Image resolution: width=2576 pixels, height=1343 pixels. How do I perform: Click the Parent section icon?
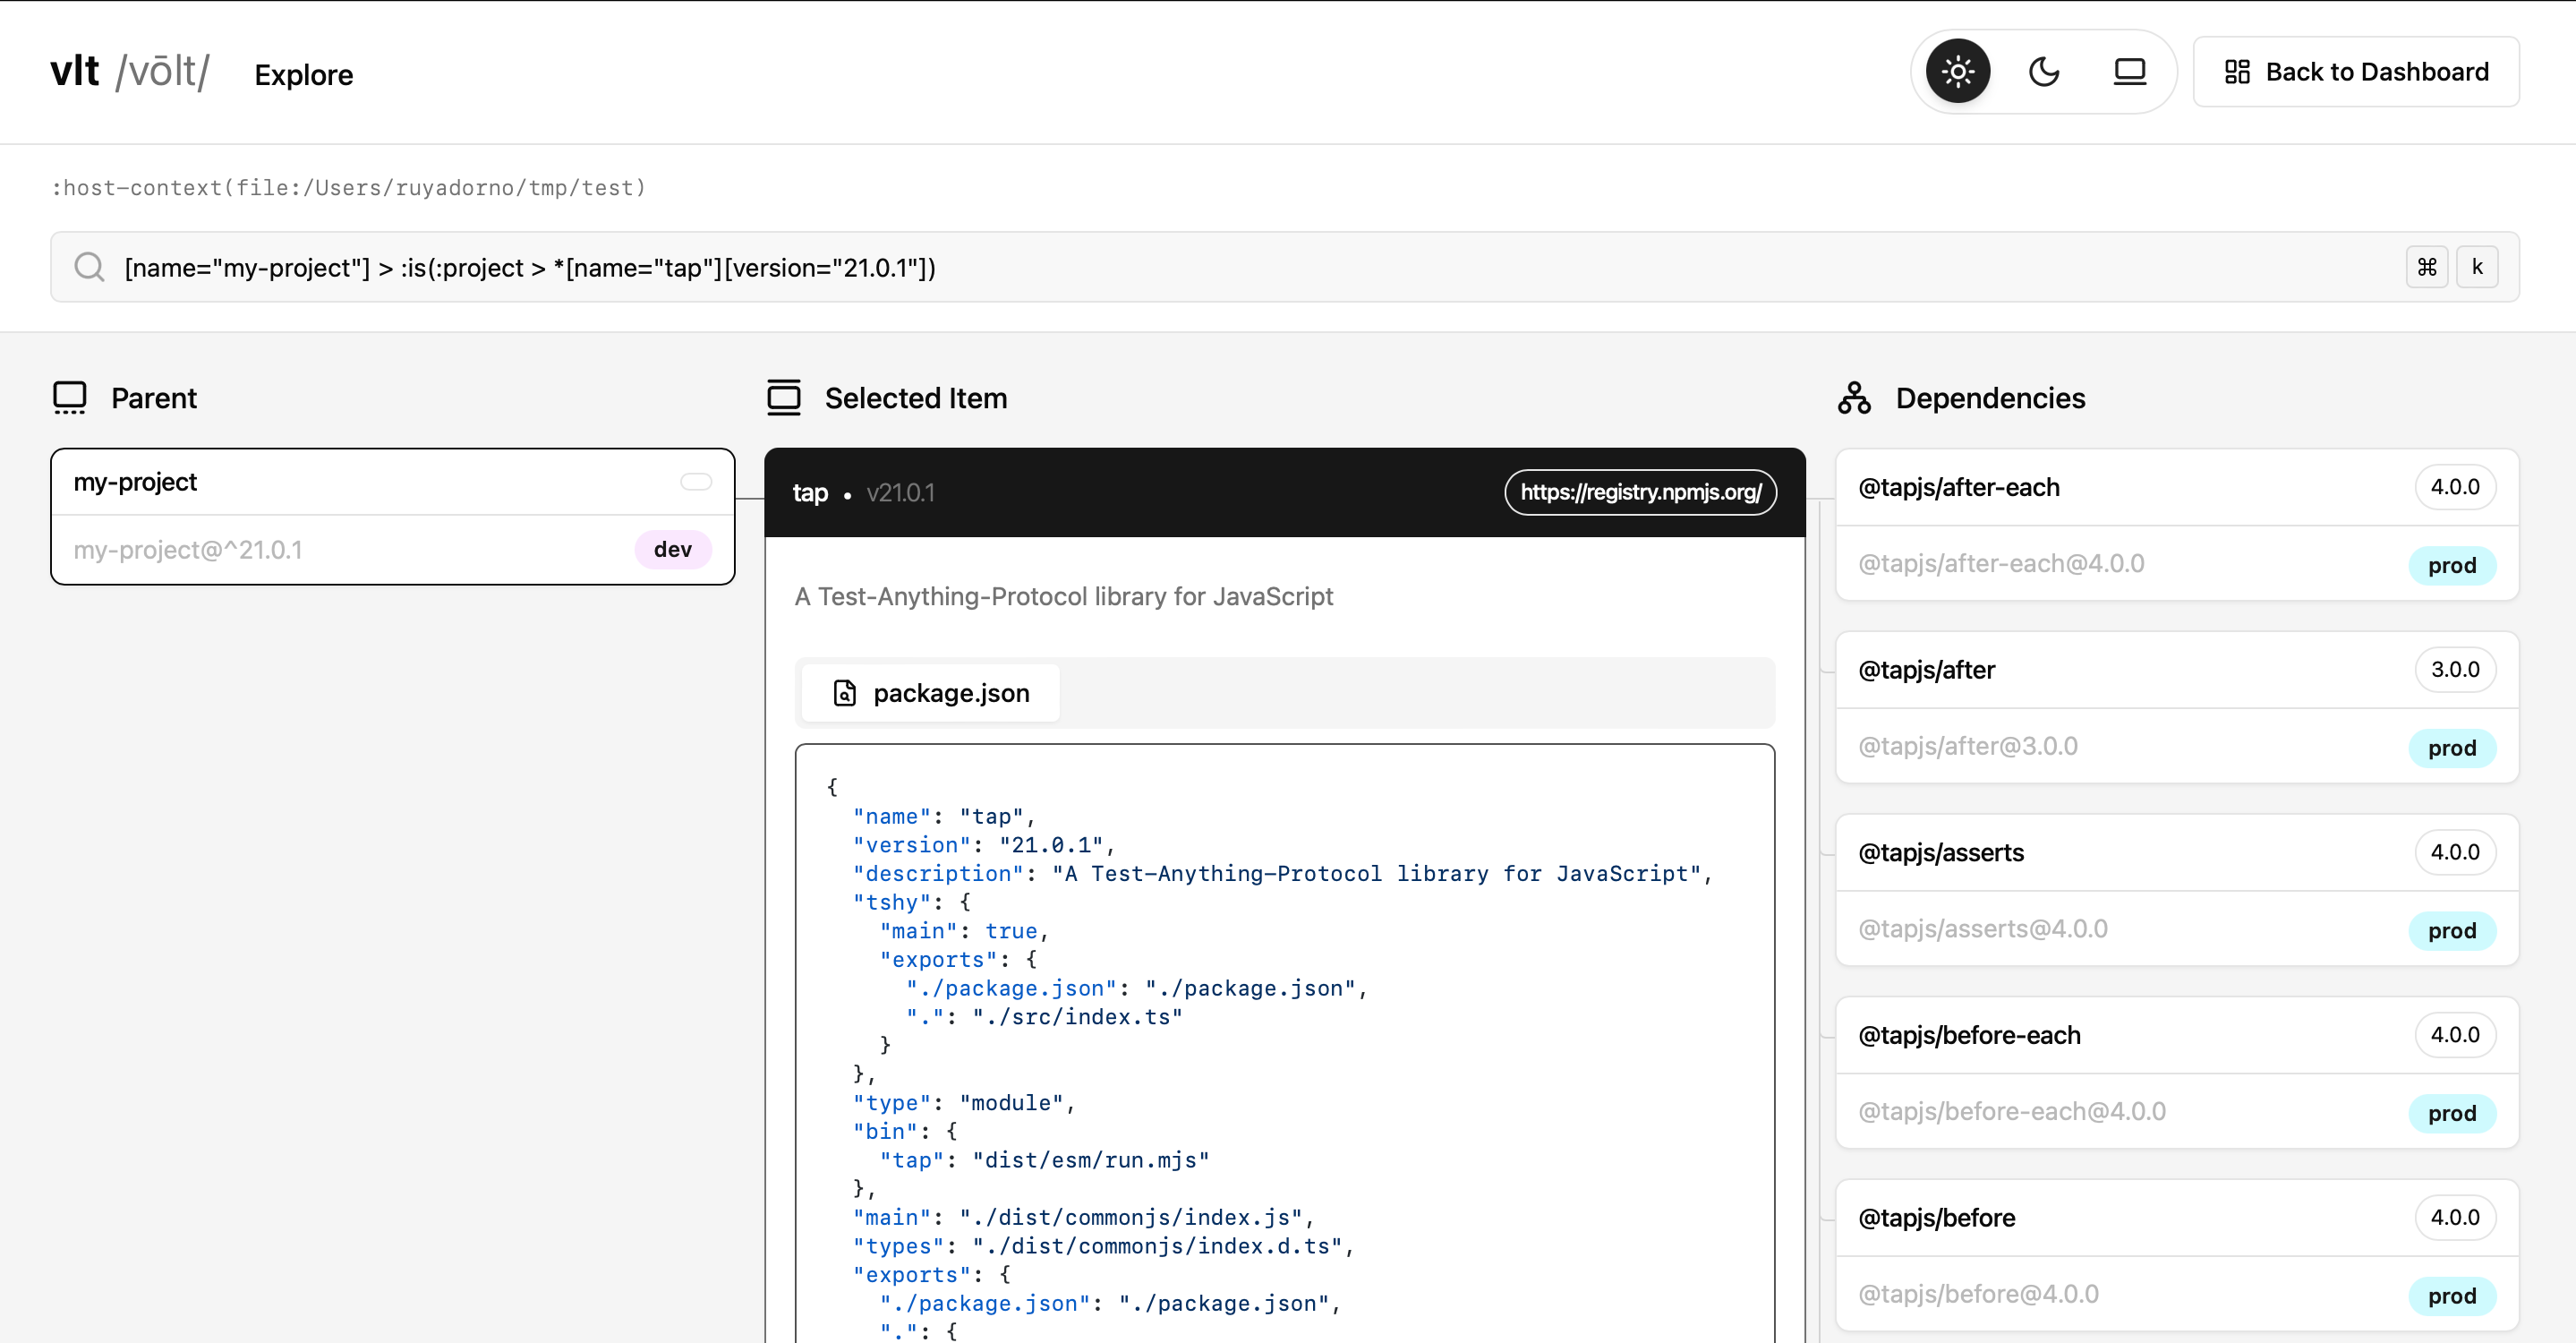[x=70, y=398]
